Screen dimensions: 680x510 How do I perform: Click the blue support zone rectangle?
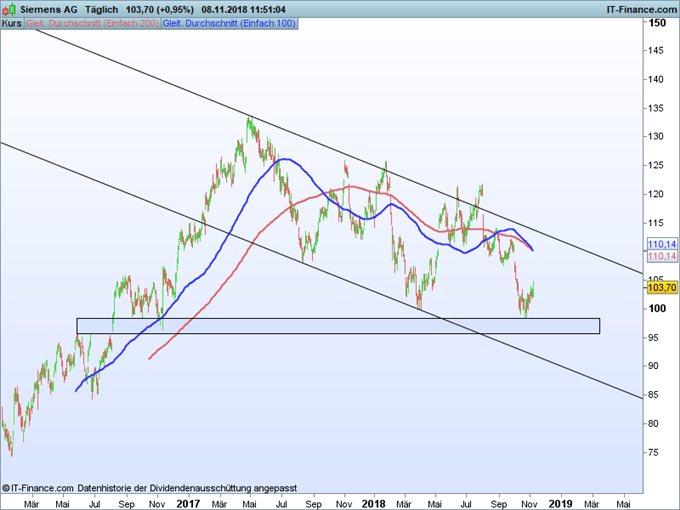tap(338, 326)
